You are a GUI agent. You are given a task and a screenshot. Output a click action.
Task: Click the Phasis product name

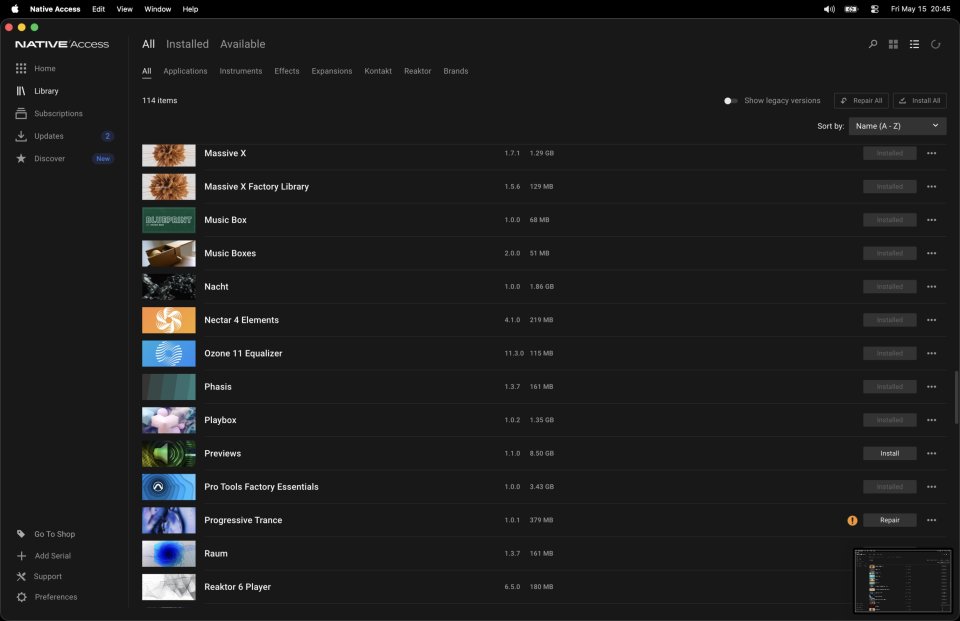coord(218,386)
